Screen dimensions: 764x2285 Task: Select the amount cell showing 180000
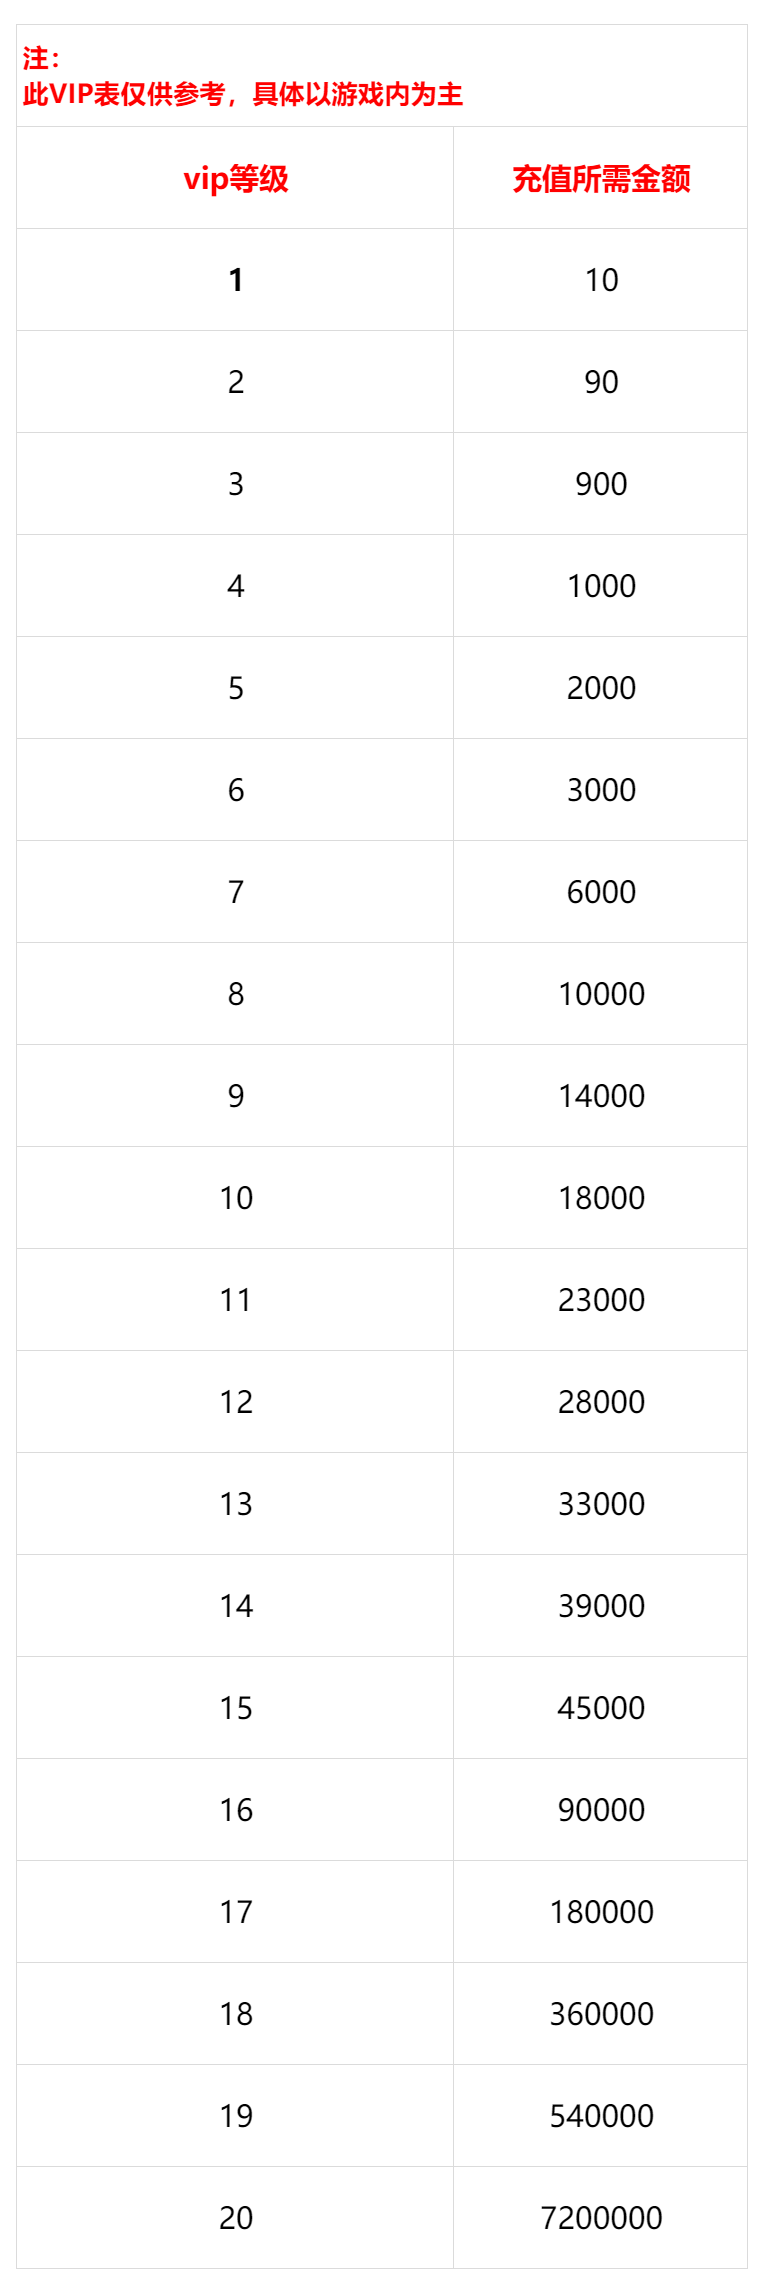click(x=601, y=1912)
